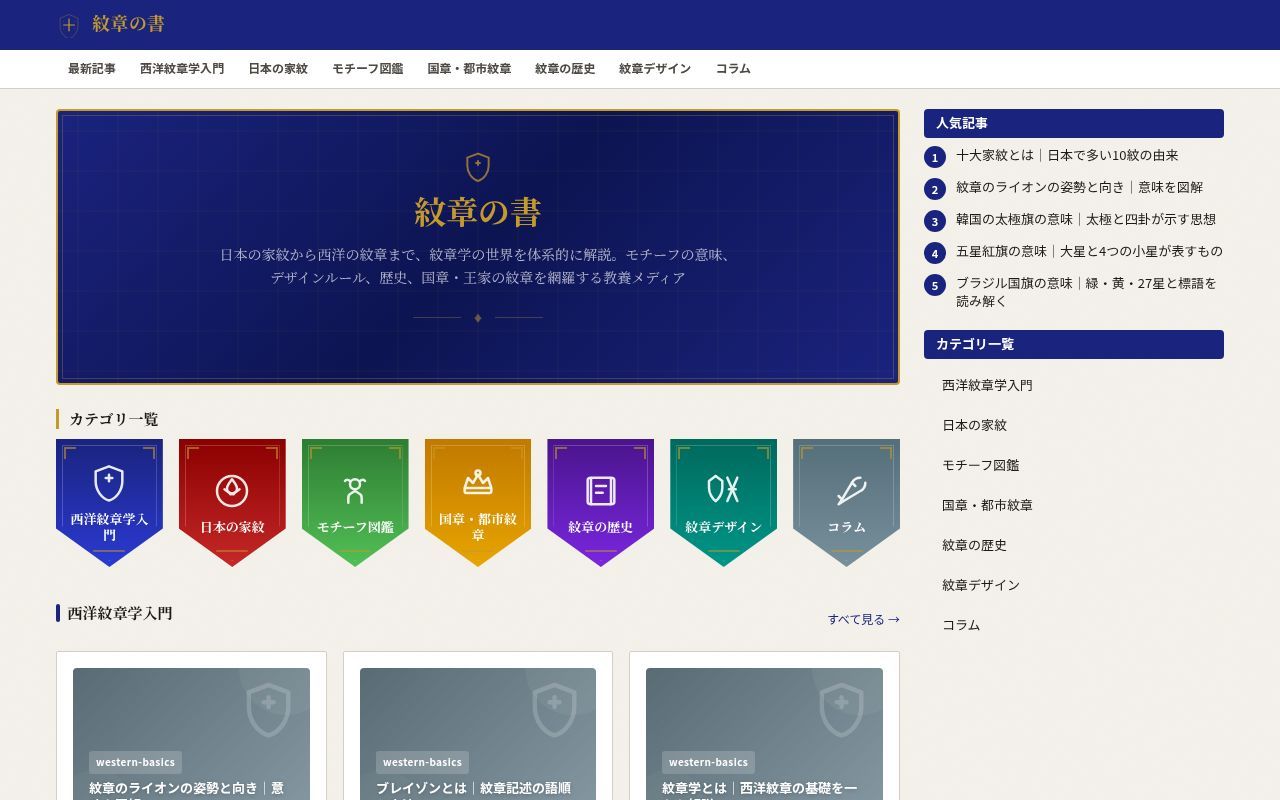This screenshot has width=1280, height=800.
Task: Open article 五星紅旗の意味
Action: tap(1089, 251)
